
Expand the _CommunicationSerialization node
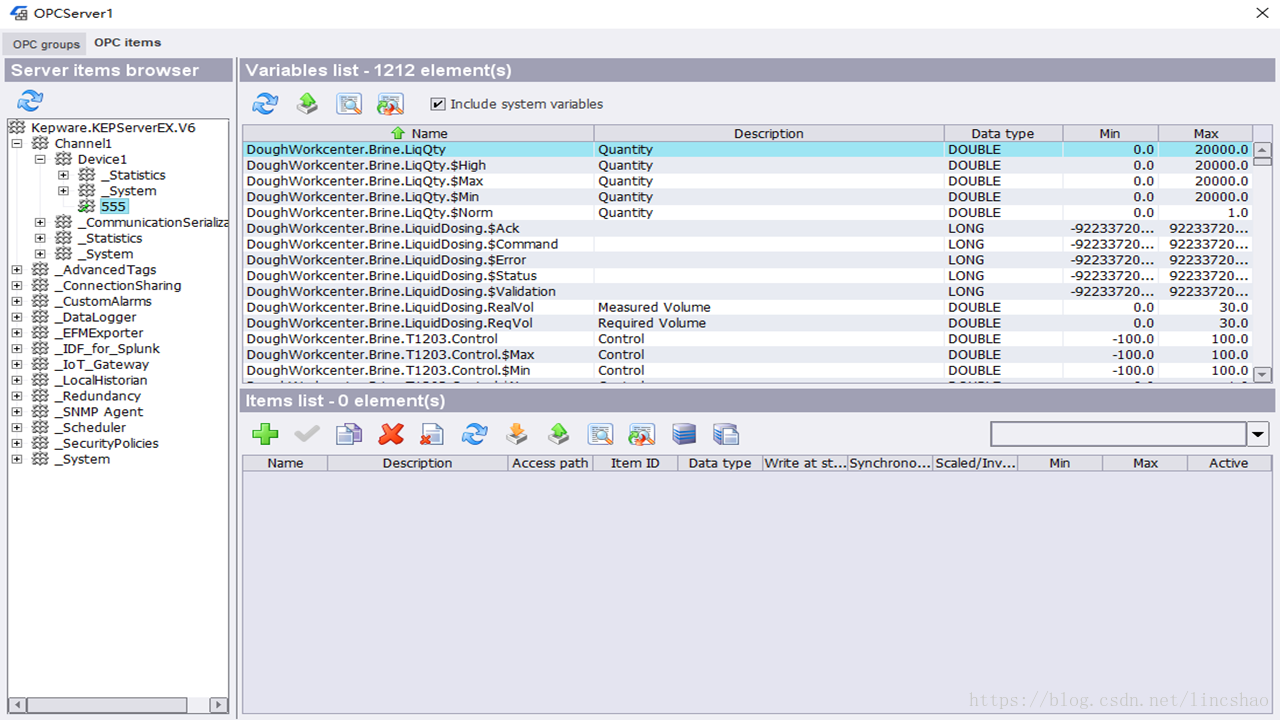[40, 223]
